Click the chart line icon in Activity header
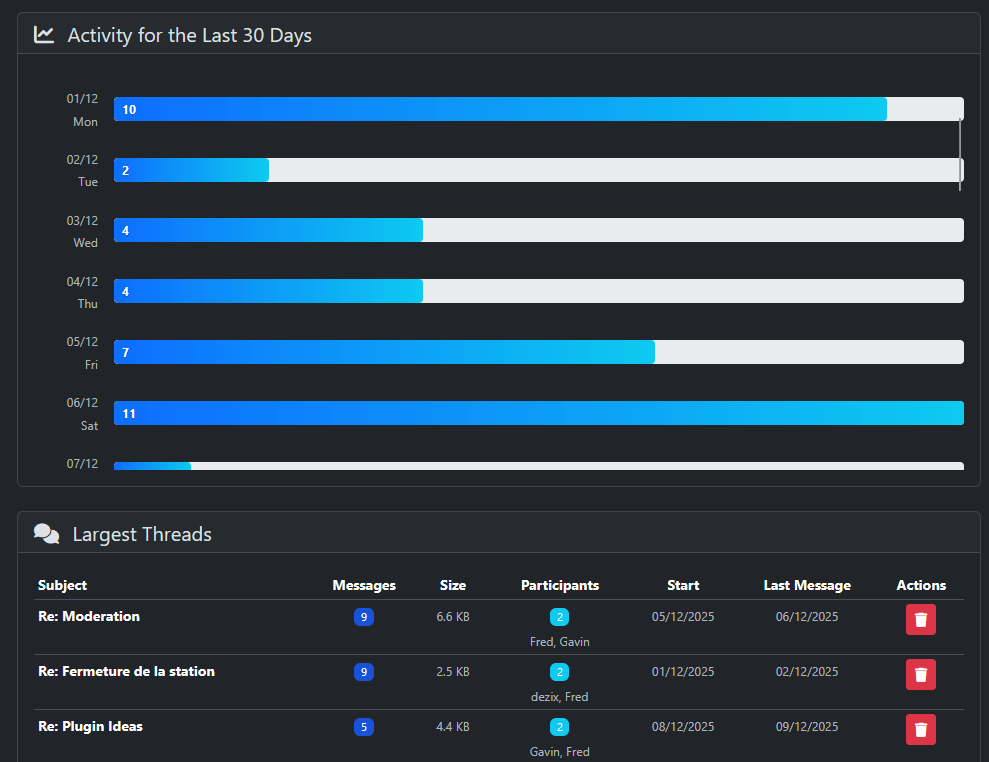 pos(44,35)
